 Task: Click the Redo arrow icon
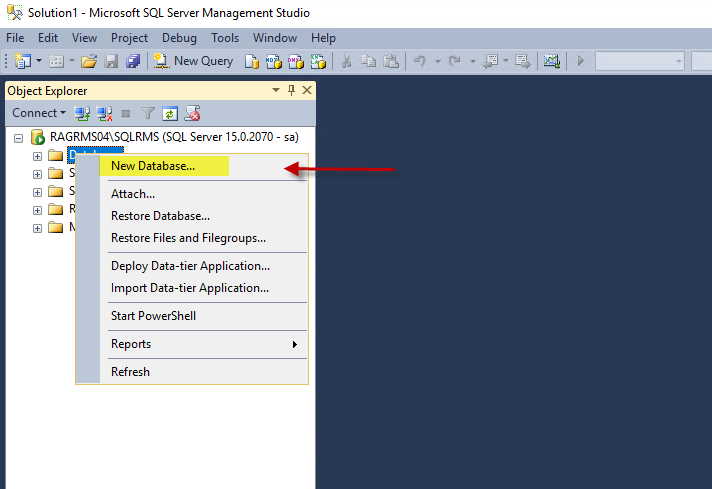[455, 61]
